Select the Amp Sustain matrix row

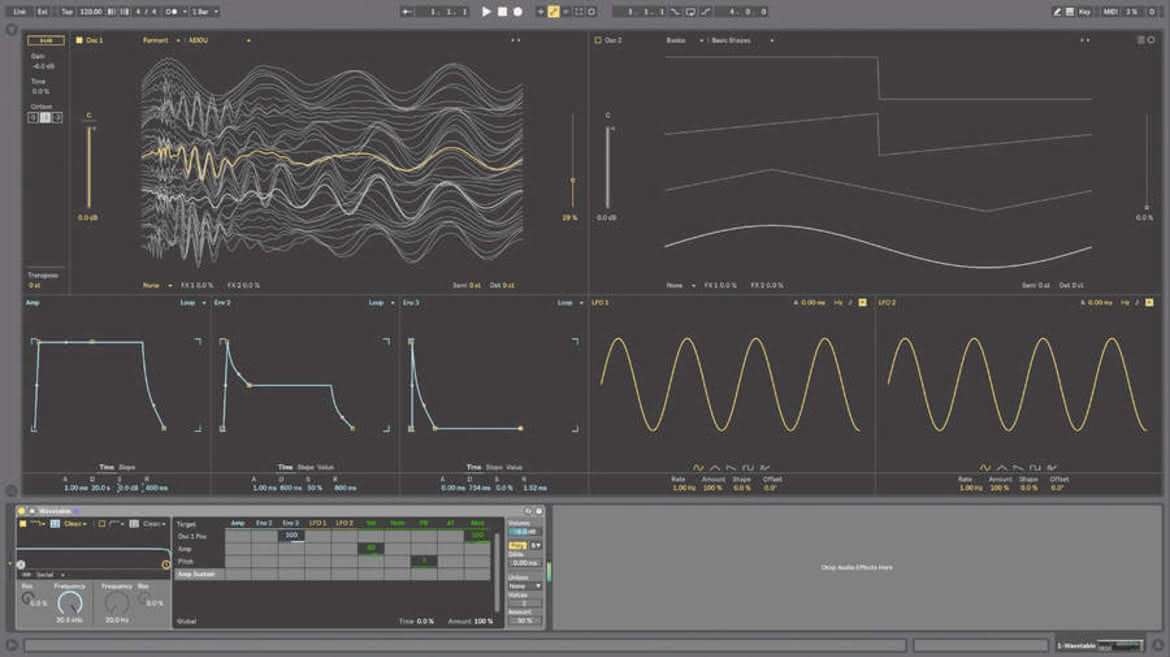click(197, 574)
